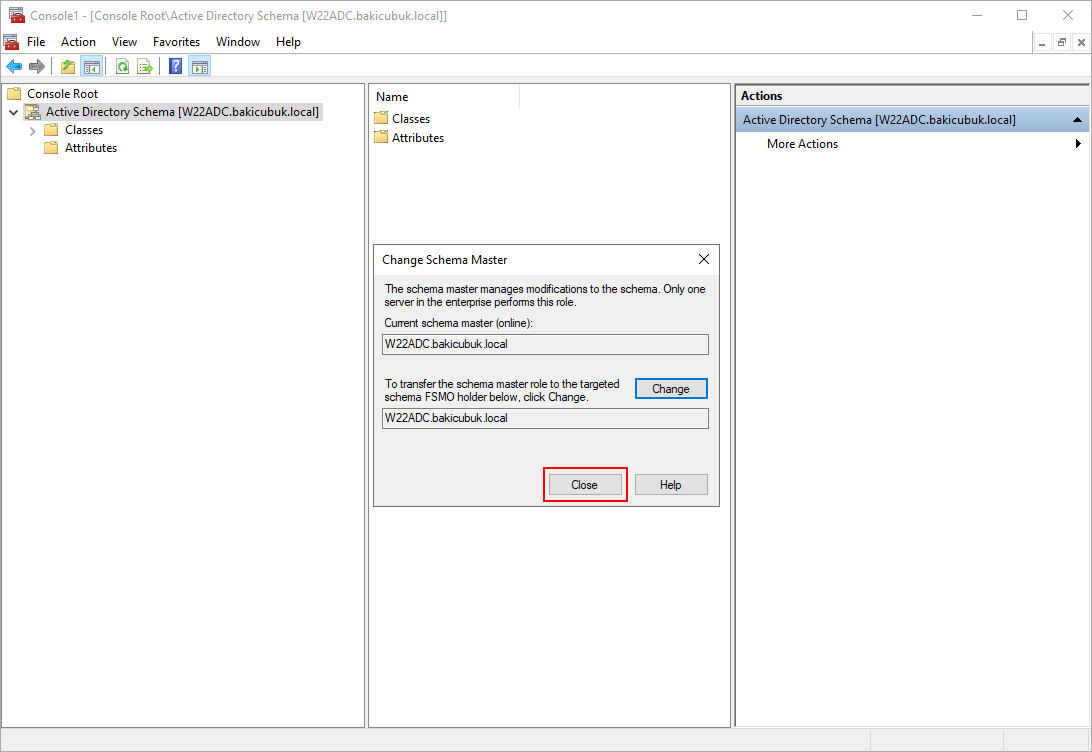Maximize the Console1 main window

coord(1022,15)
